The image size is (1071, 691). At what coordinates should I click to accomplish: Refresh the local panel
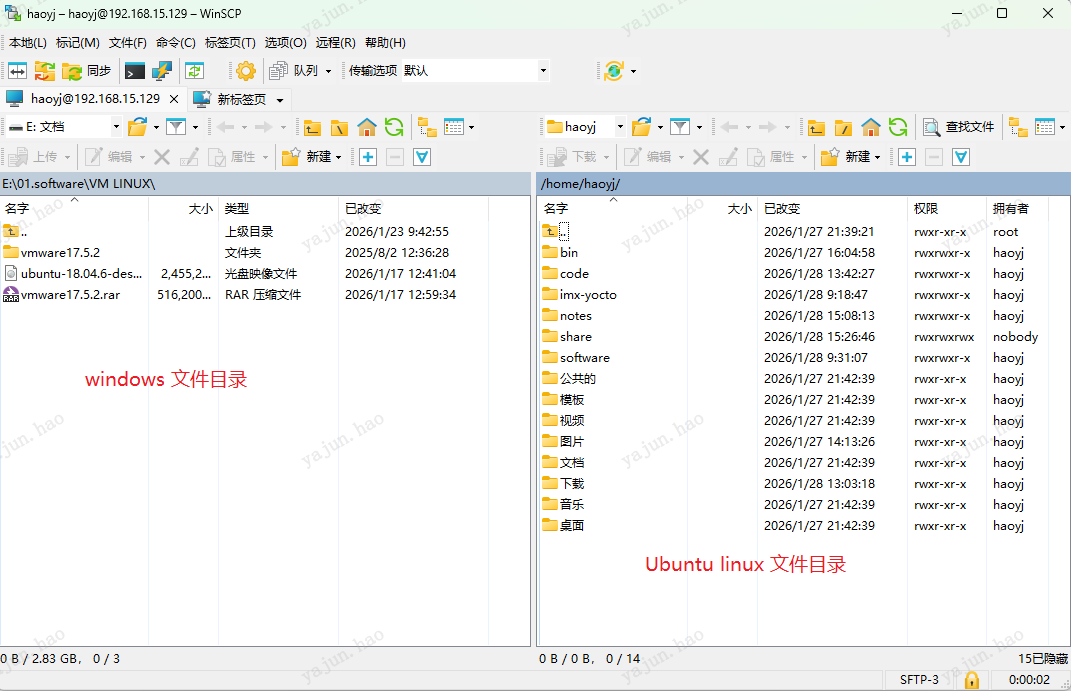click(x=394, y=127)
